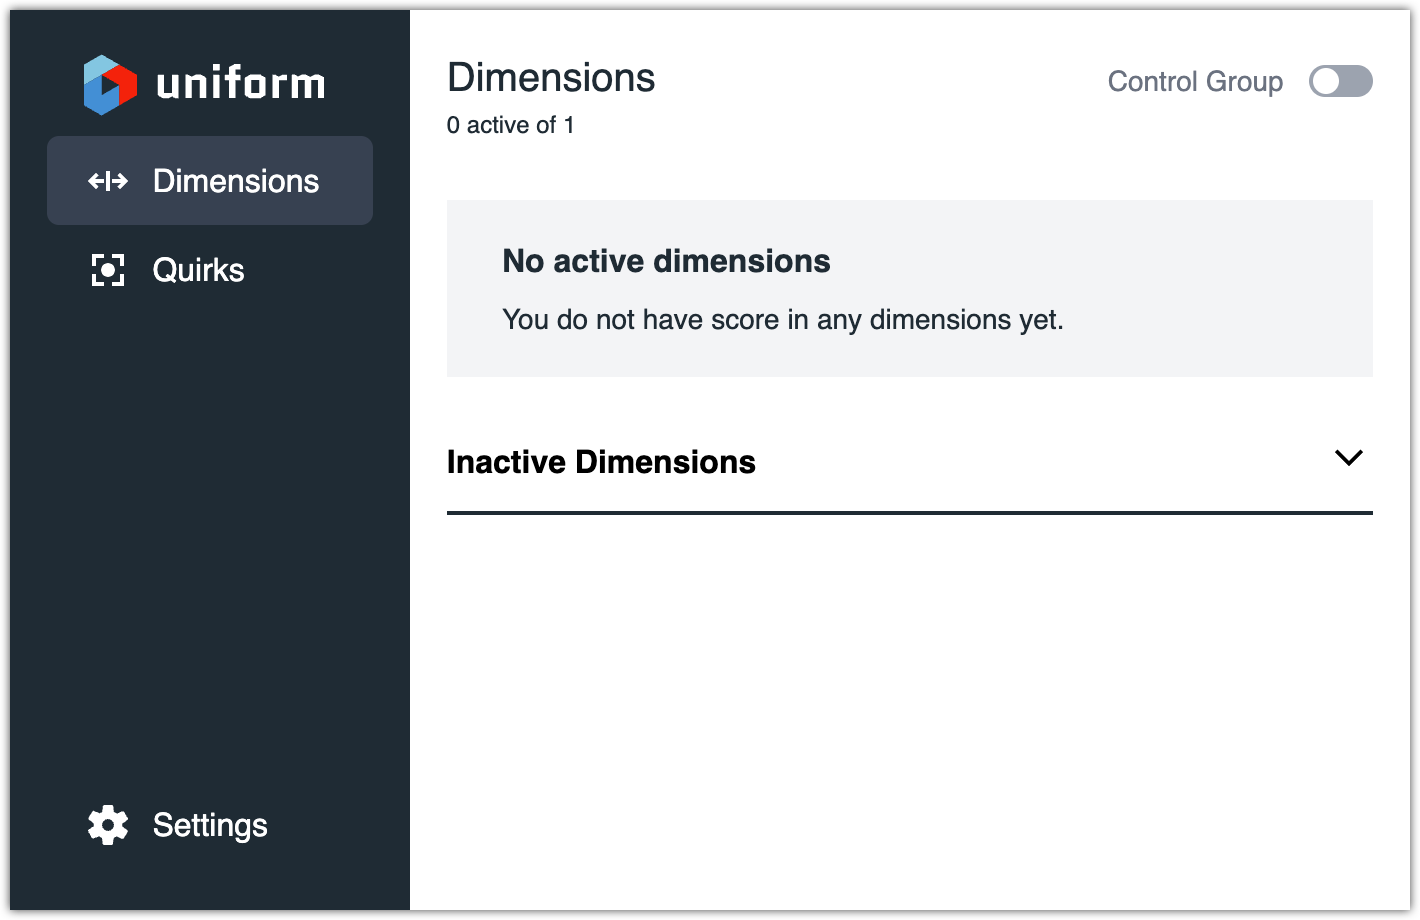Expand Inactive Dimensions with the chevron arrow
1420x920 pixels.
[1348, 458]
